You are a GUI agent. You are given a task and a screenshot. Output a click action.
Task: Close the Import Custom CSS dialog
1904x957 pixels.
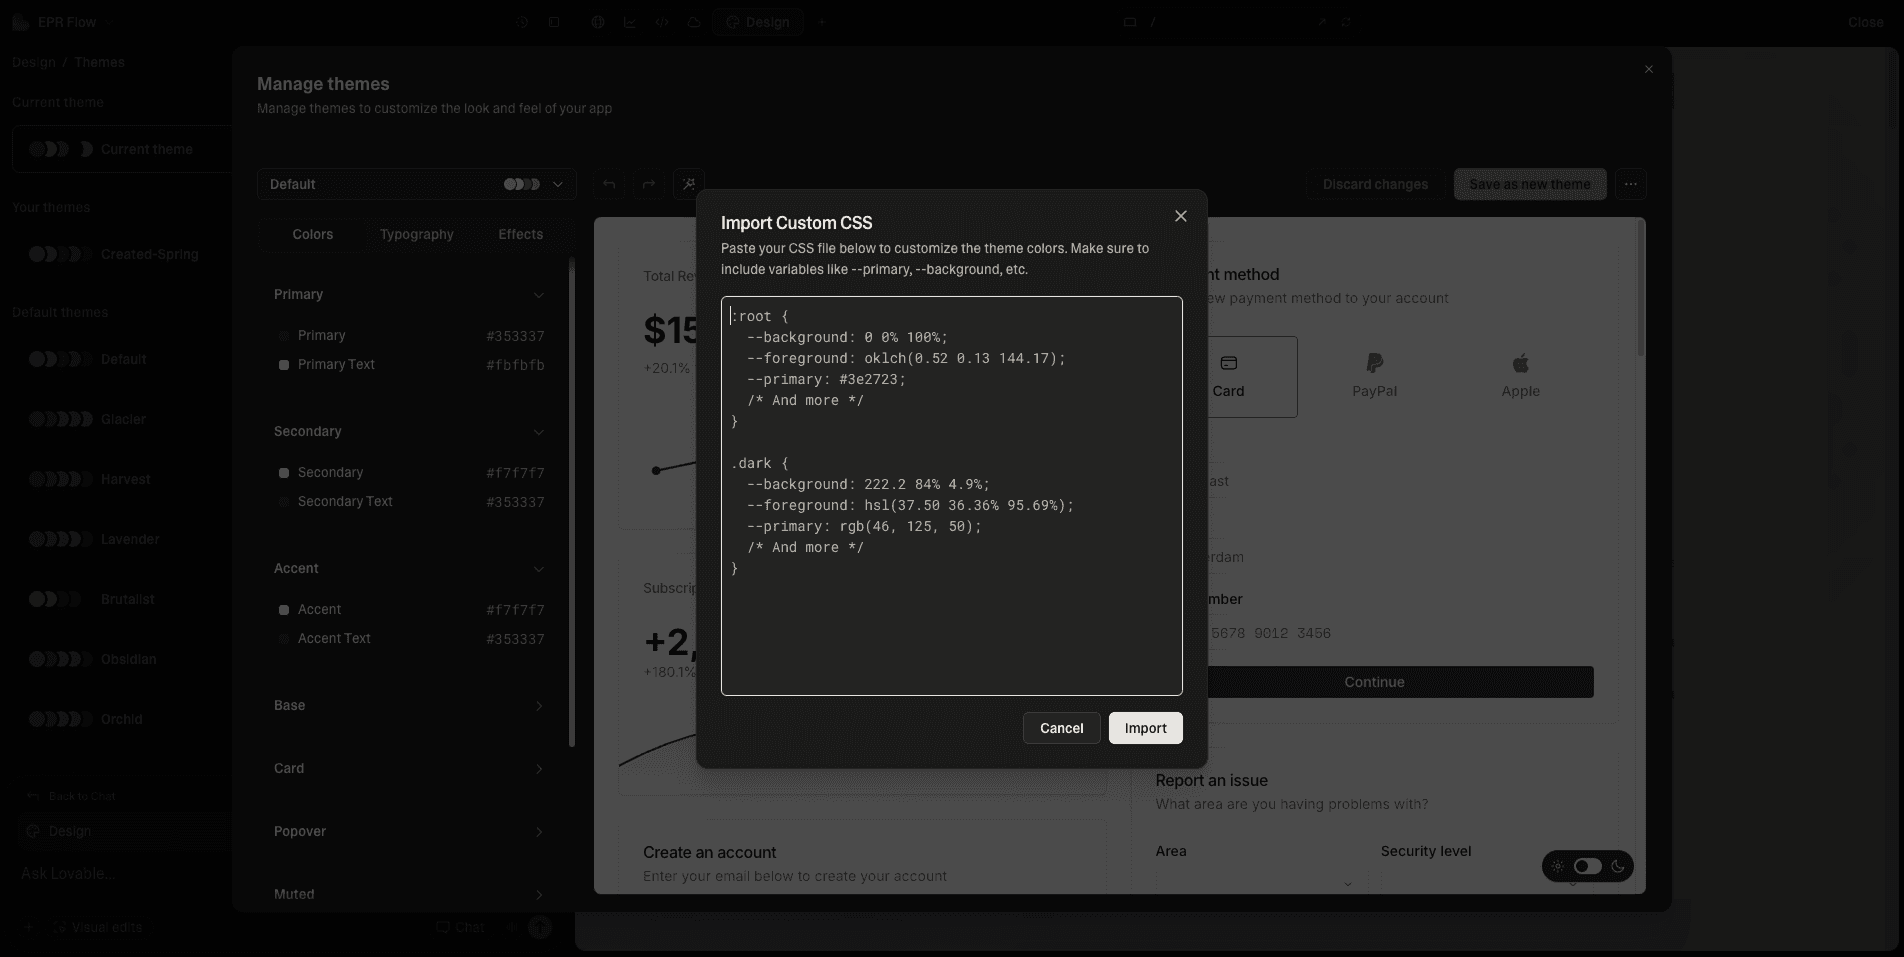(x=1180, y=216)
